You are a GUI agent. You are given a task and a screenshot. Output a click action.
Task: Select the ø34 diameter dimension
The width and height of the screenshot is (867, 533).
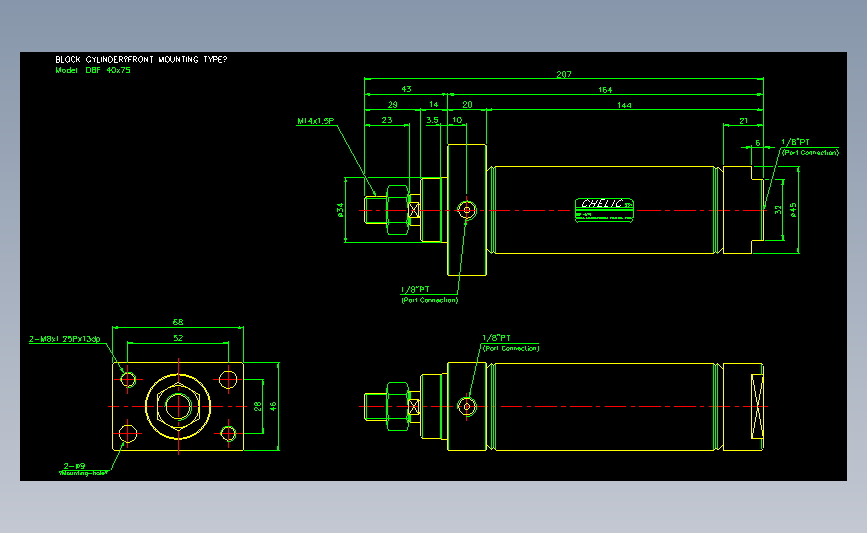(x=340, y=210)
